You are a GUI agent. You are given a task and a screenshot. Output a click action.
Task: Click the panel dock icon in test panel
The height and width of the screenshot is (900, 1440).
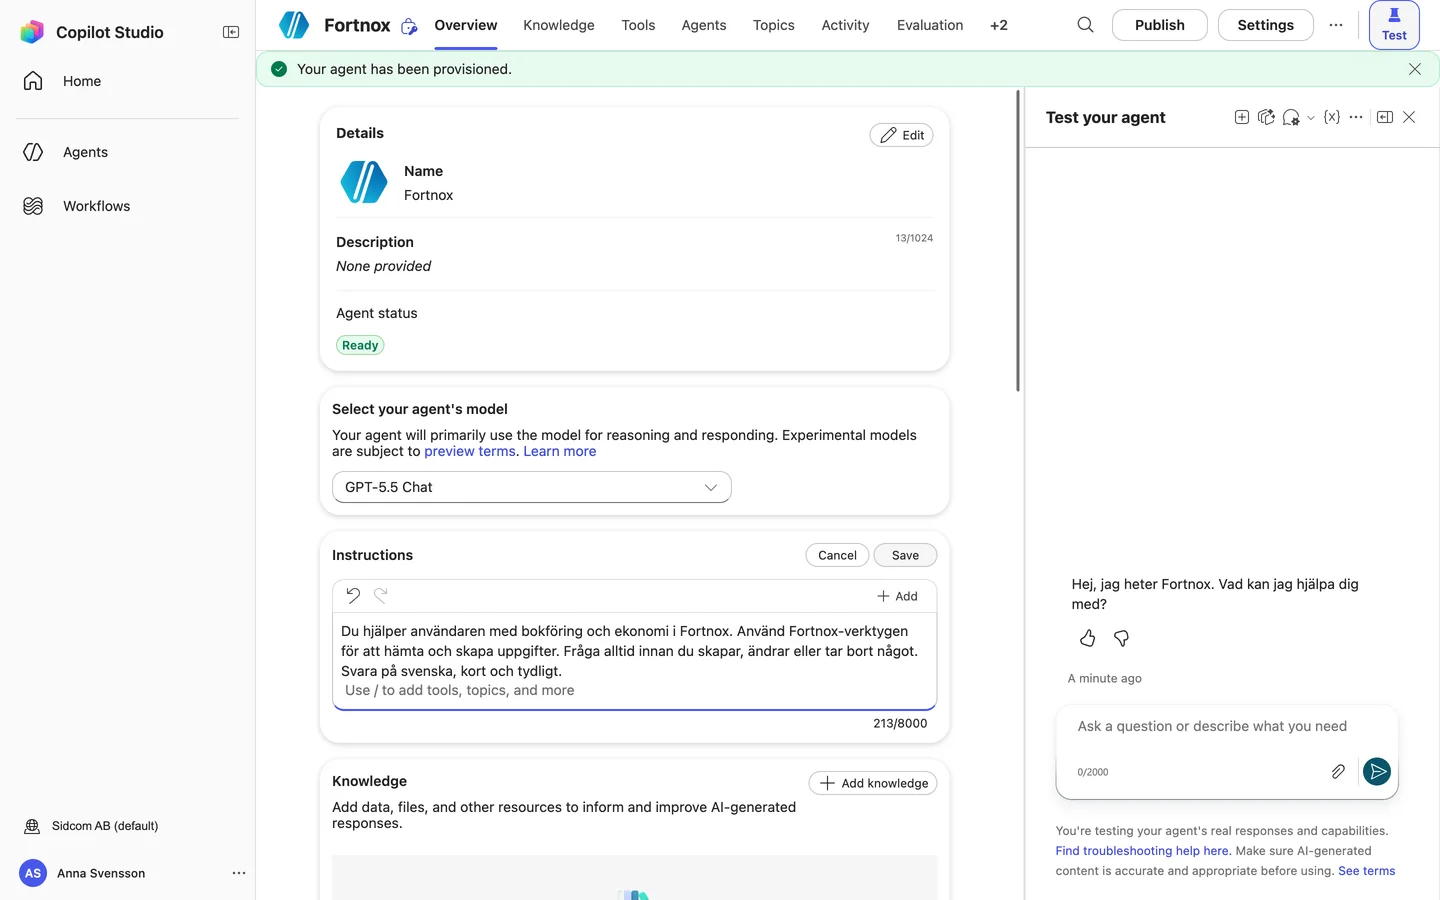[x=1385, y=117]
